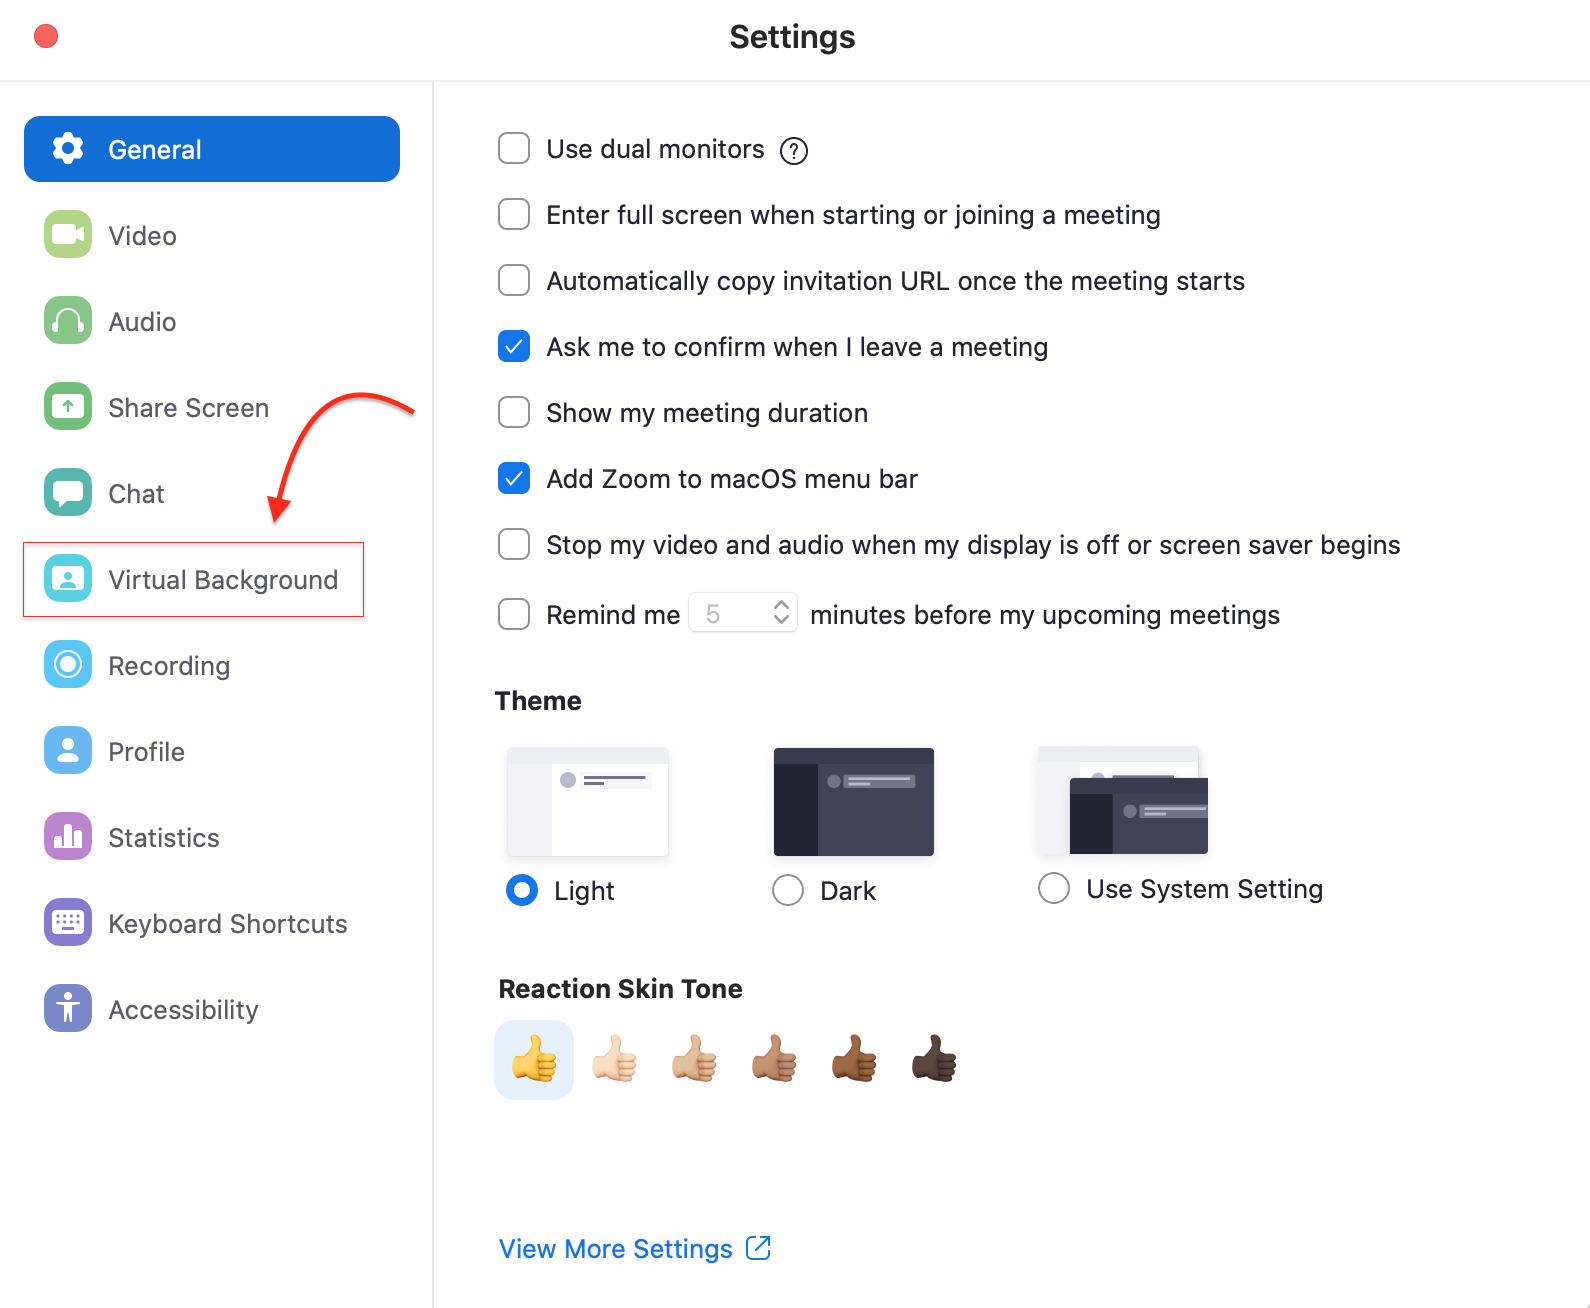Click the Virtual Background icon
Screen dimensions: 1590x1308
68,579
